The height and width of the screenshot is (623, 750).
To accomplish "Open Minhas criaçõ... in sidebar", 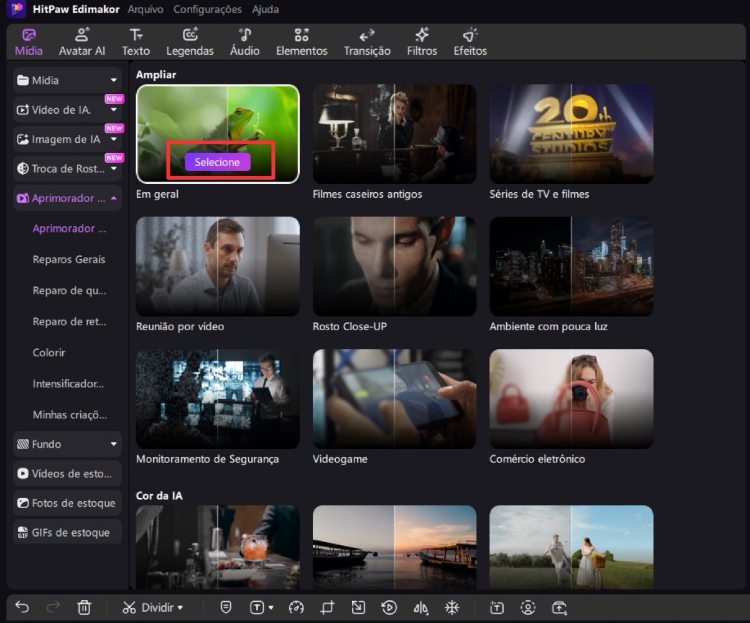I will click(x=69, y=415).
